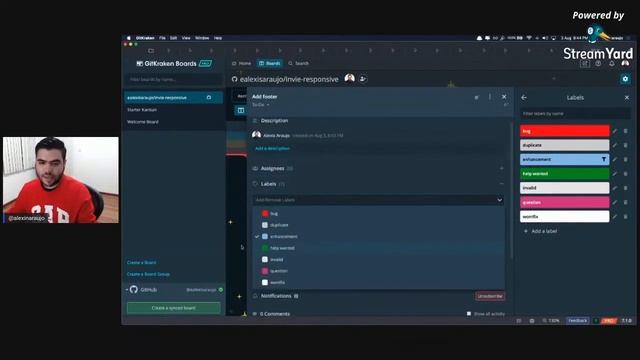
Task: Click Create a synced board button
Action: 173,308
